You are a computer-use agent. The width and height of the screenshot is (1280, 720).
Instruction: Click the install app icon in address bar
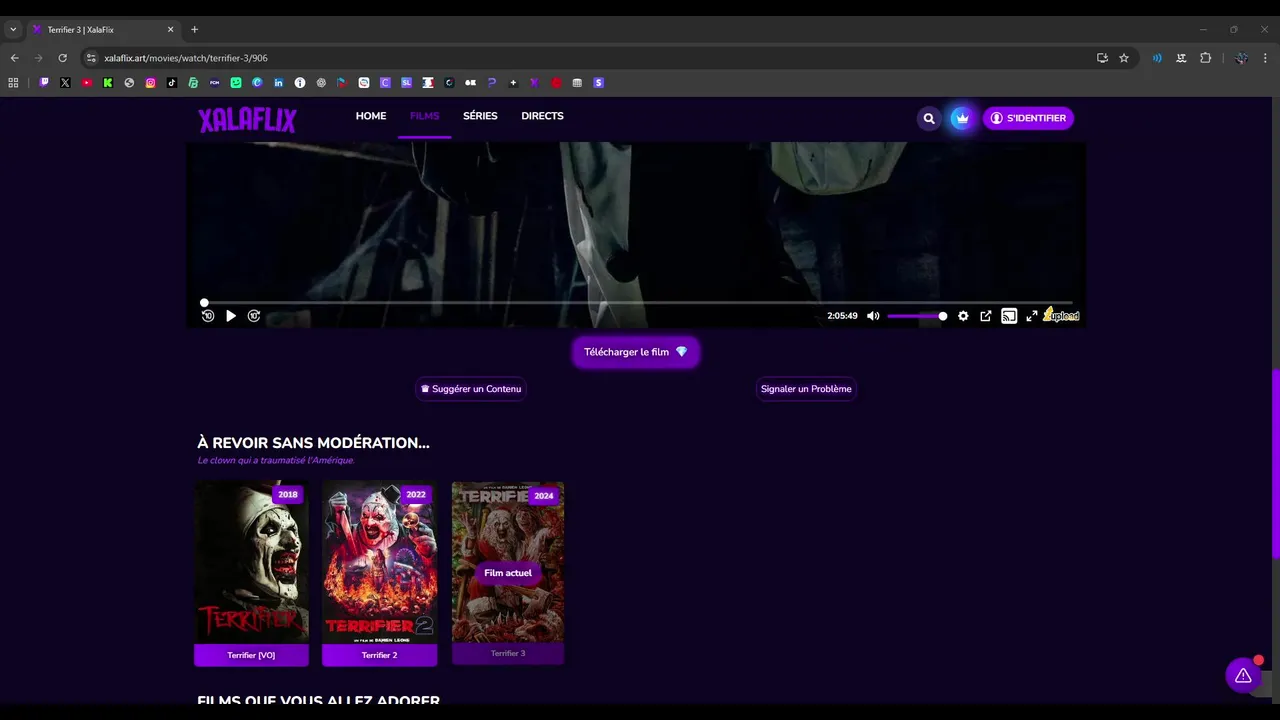click(1102, 58)
